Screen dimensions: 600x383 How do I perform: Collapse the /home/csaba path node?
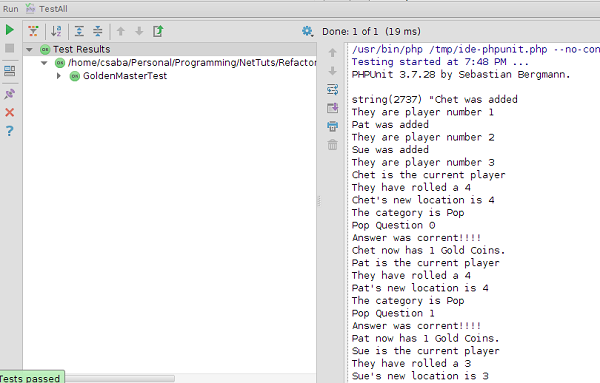click(44, 63)
